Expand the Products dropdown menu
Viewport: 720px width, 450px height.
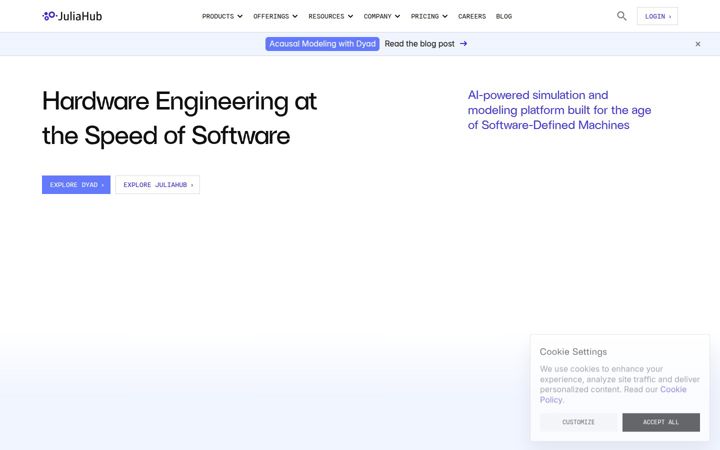[222, 17]
